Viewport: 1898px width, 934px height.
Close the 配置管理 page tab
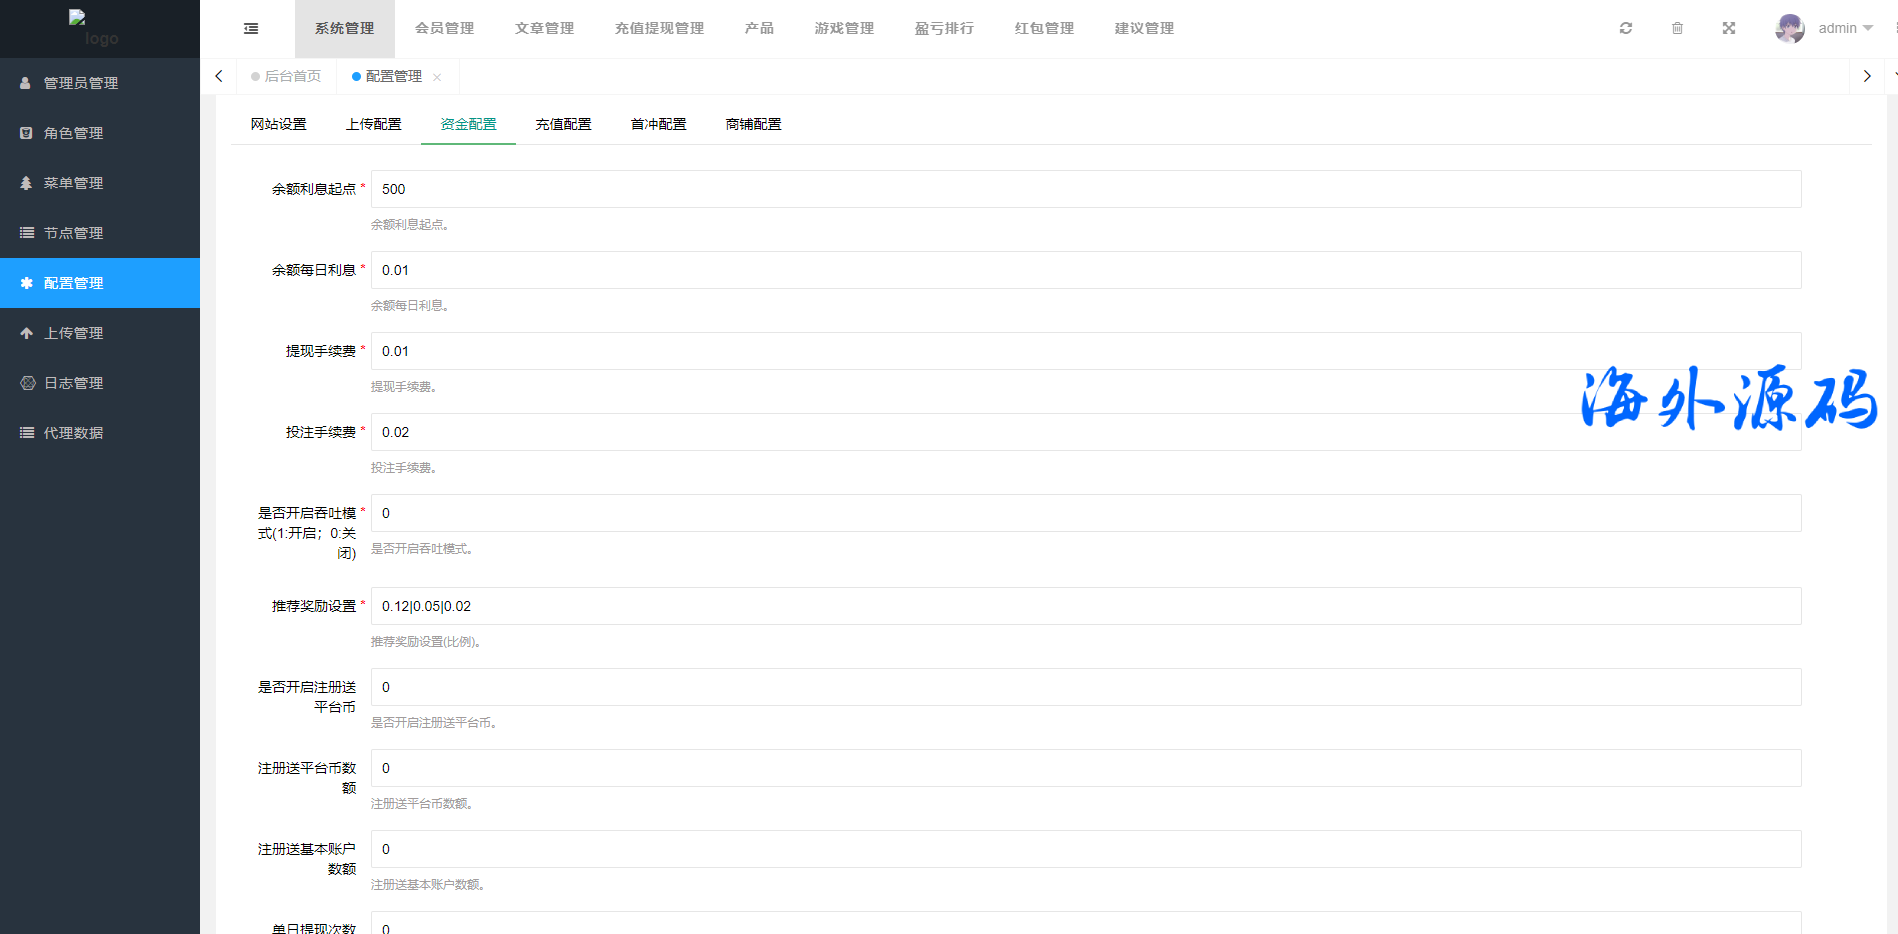point(437,77)
